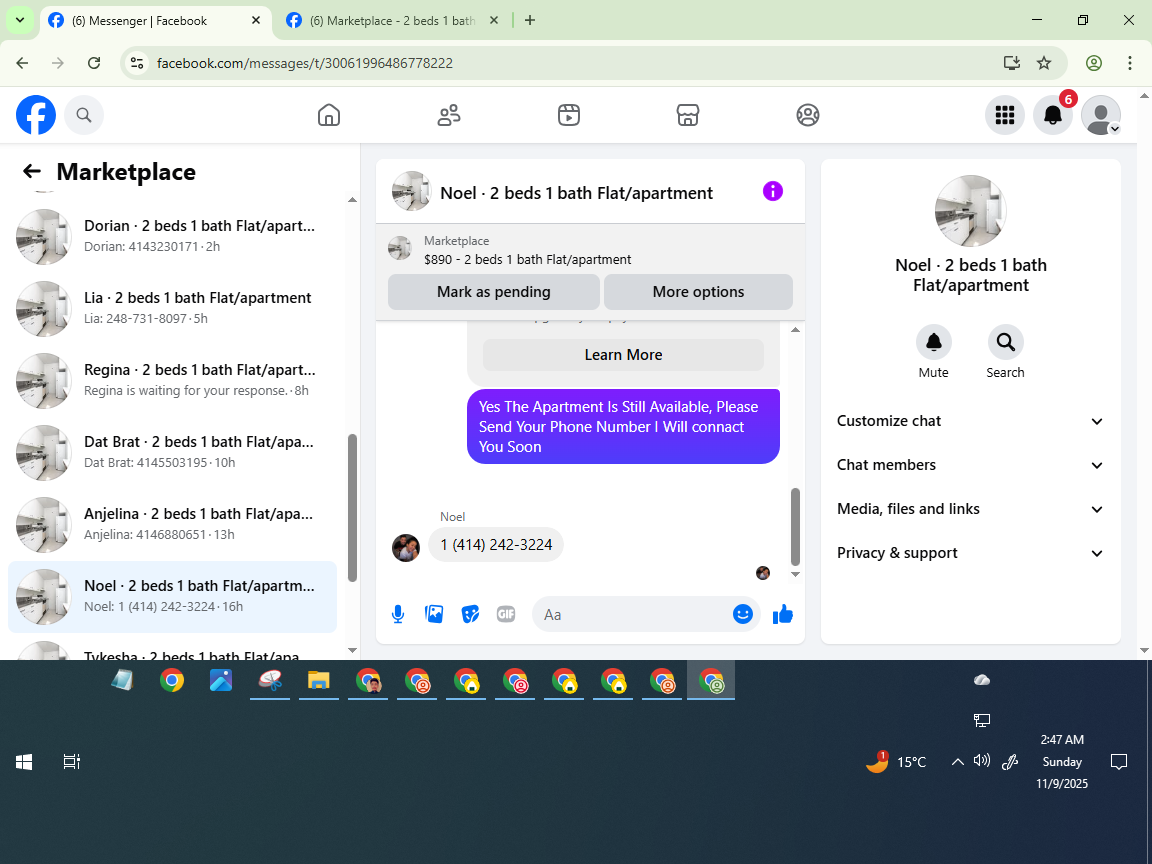Open the tab search dropdown arrow
This screenshot has width=1152, height=864.
20,21
